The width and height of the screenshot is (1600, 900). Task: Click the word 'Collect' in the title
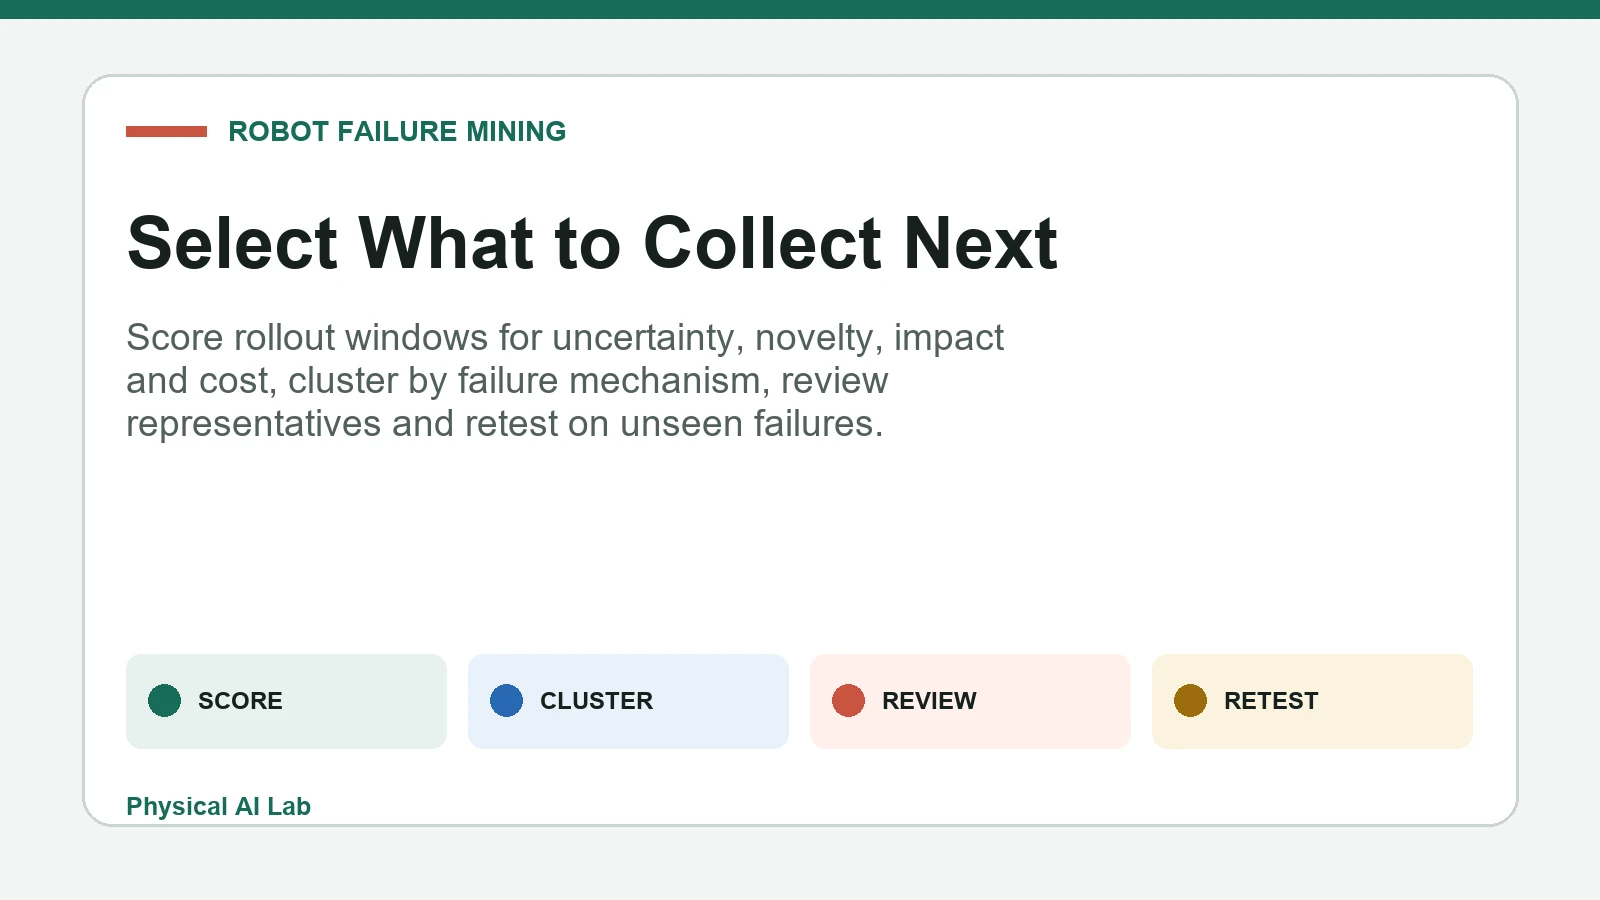(x=762, y=243)
